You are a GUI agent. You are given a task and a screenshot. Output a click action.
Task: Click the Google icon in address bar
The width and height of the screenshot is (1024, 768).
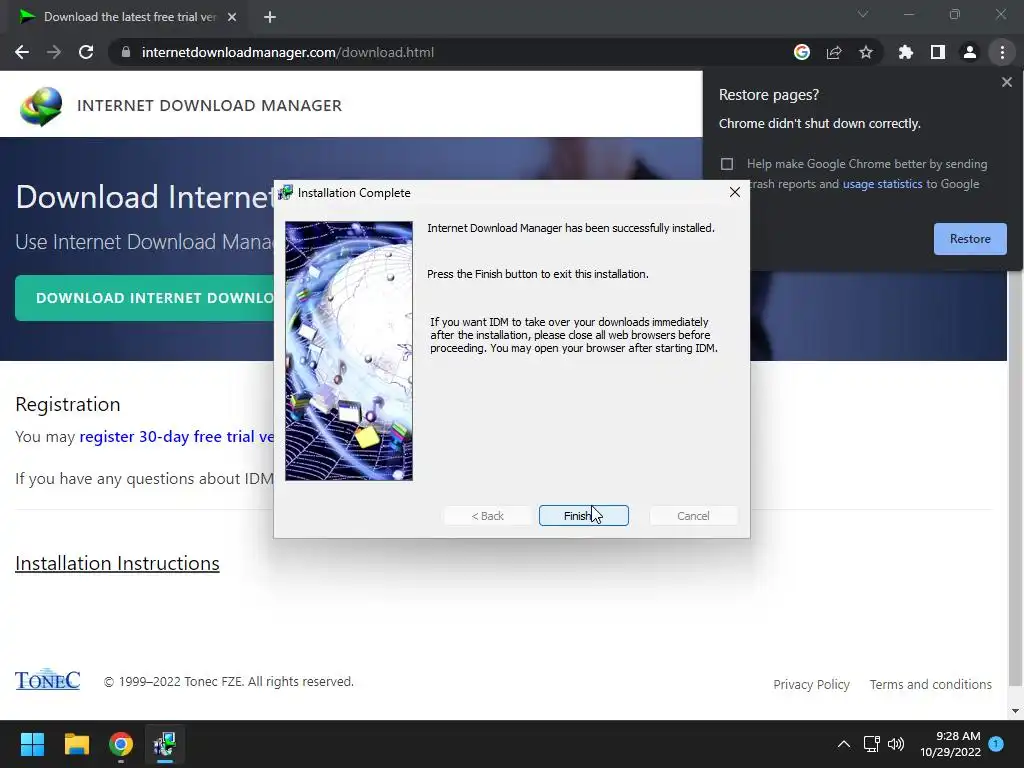click(x=801, y=52)
